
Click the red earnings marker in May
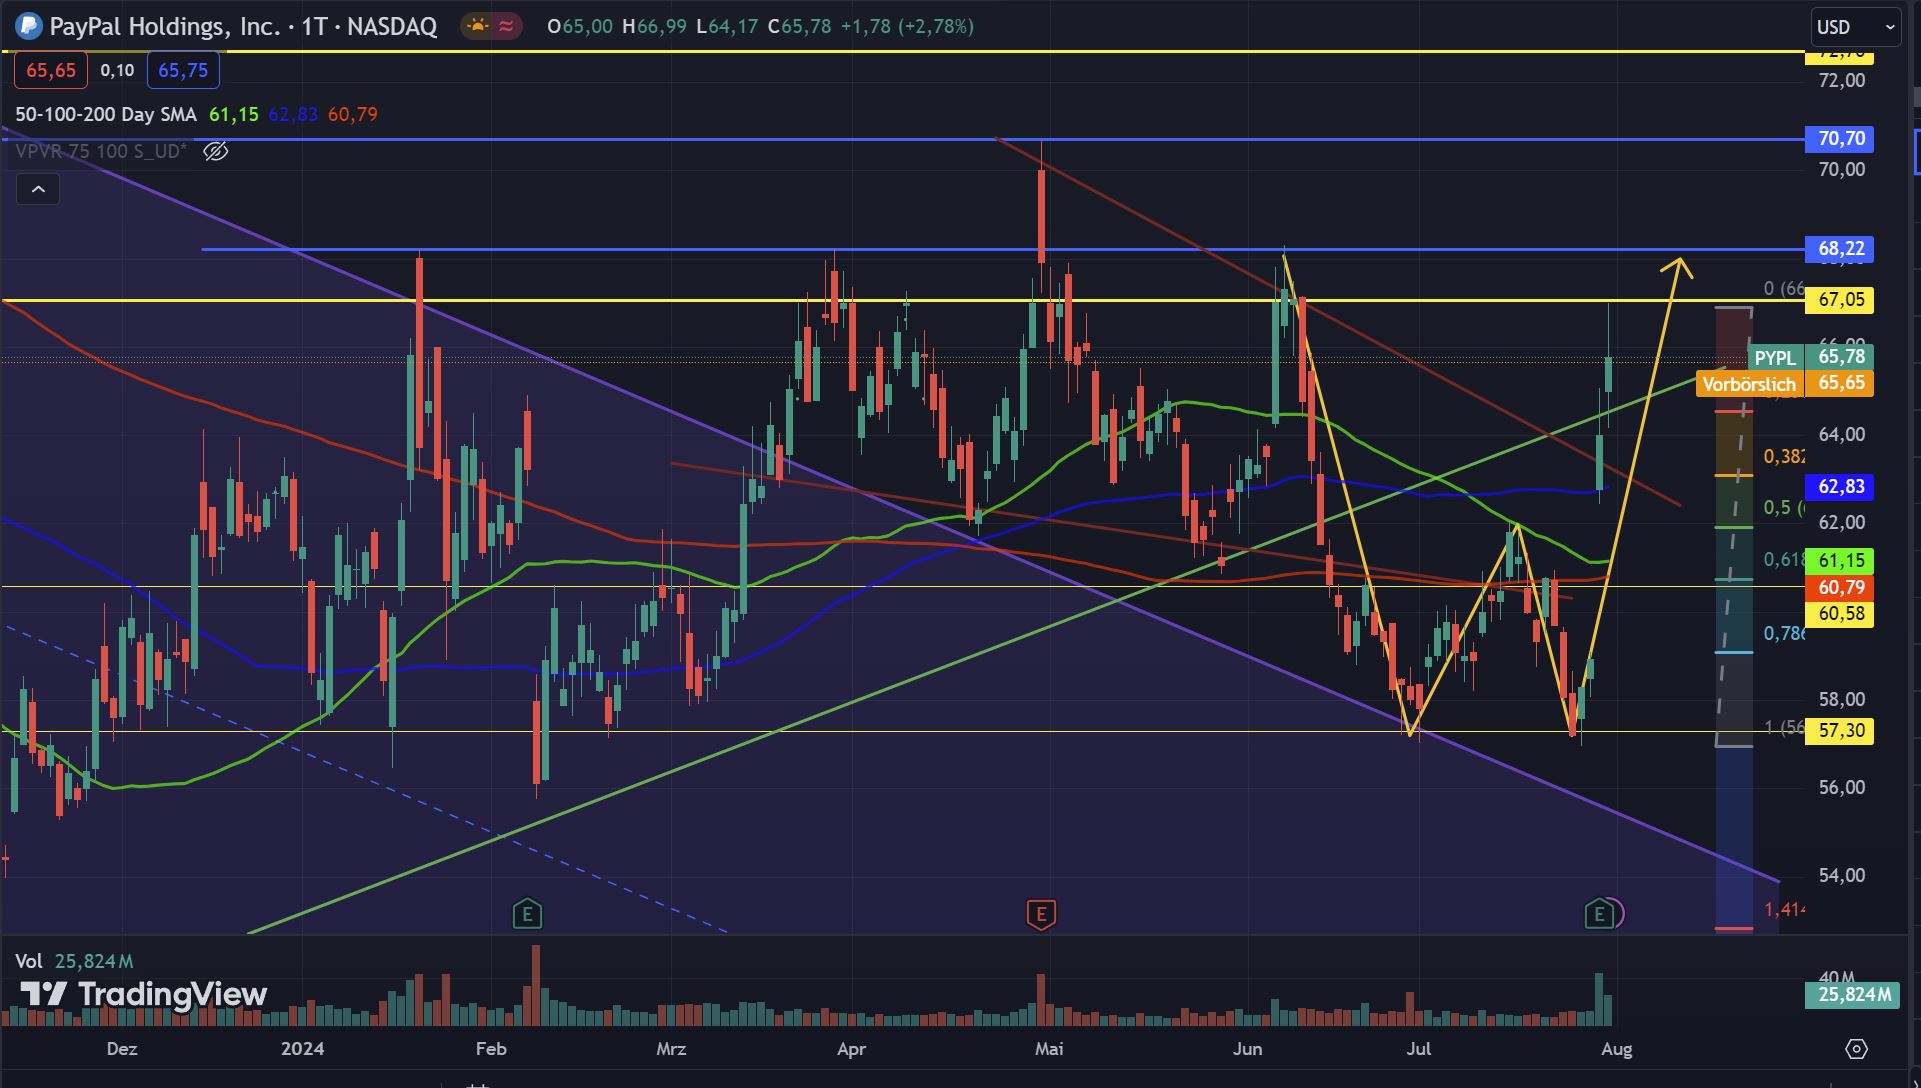(x=1041, y=914)
